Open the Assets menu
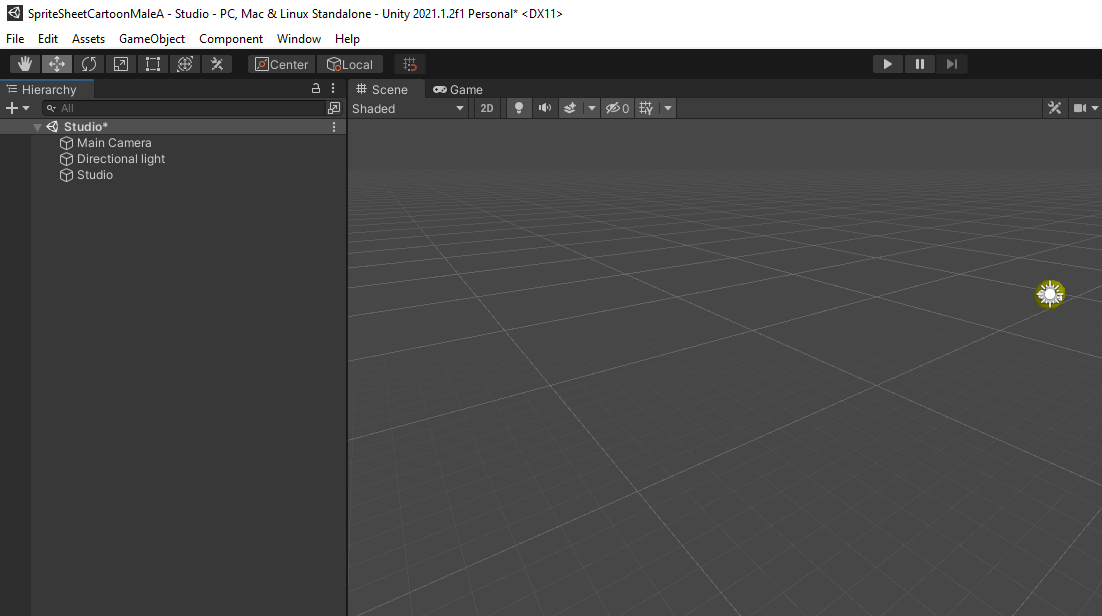 point(89,39)
